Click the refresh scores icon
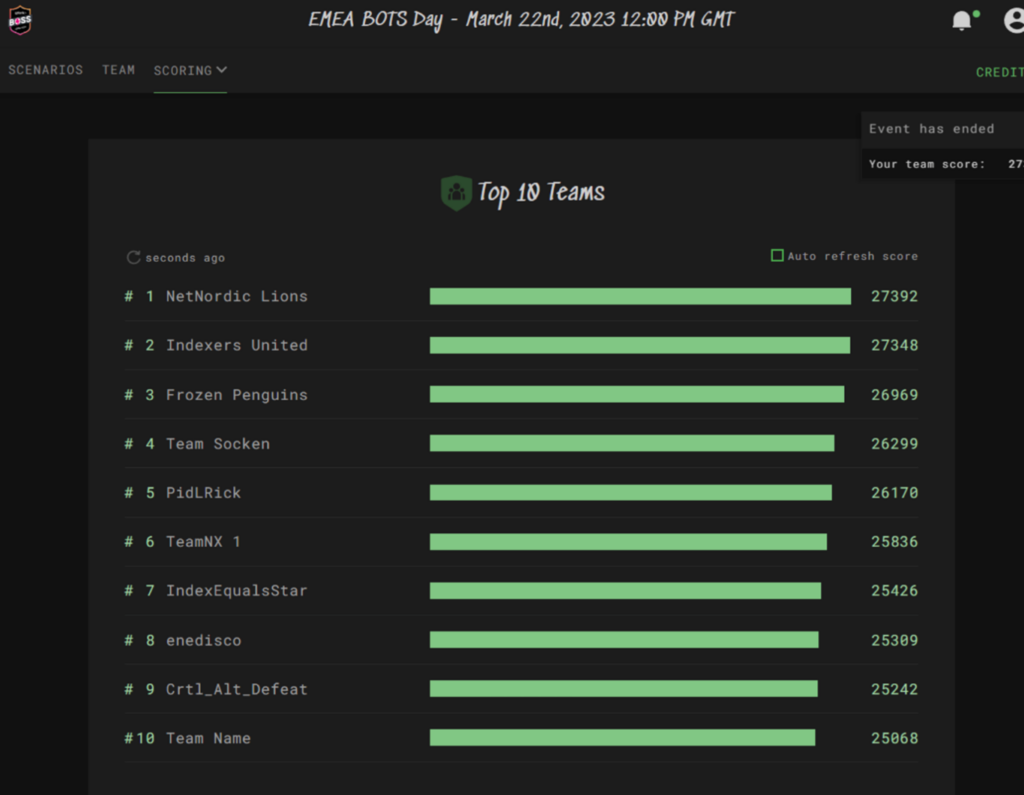The image size is (1024, 795). pos(133,258)
